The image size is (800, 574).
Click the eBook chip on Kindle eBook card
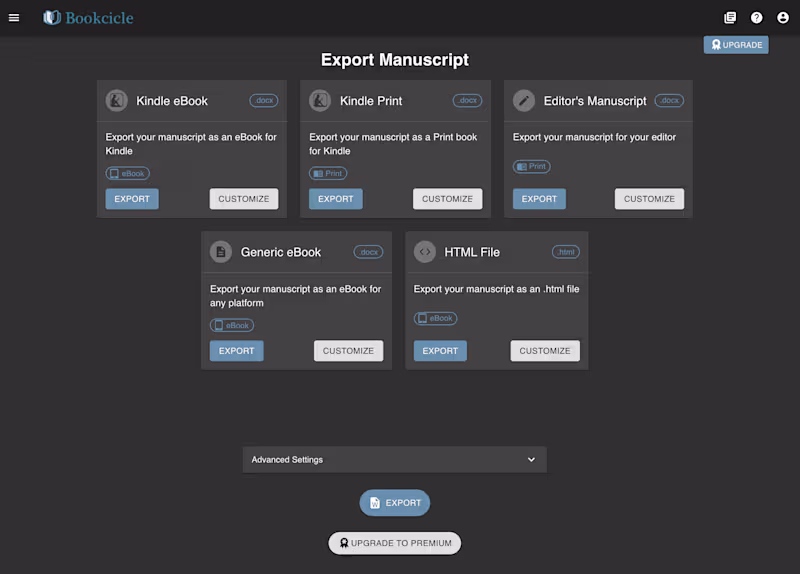(x=128, y=173)
